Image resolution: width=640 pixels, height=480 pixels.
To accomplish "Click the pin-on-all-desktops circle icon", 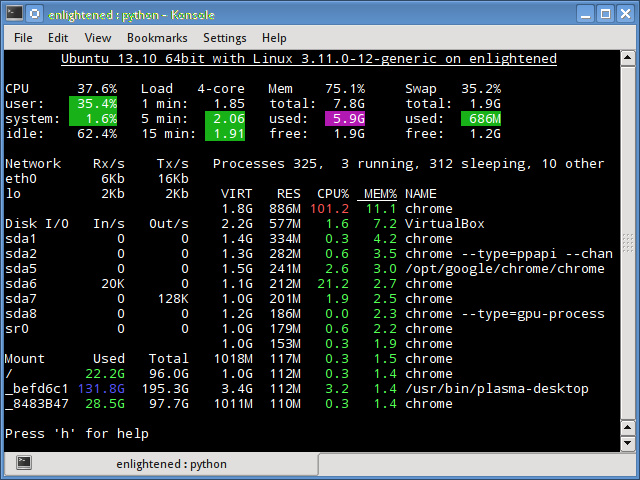I will click(x=33, y=13).
